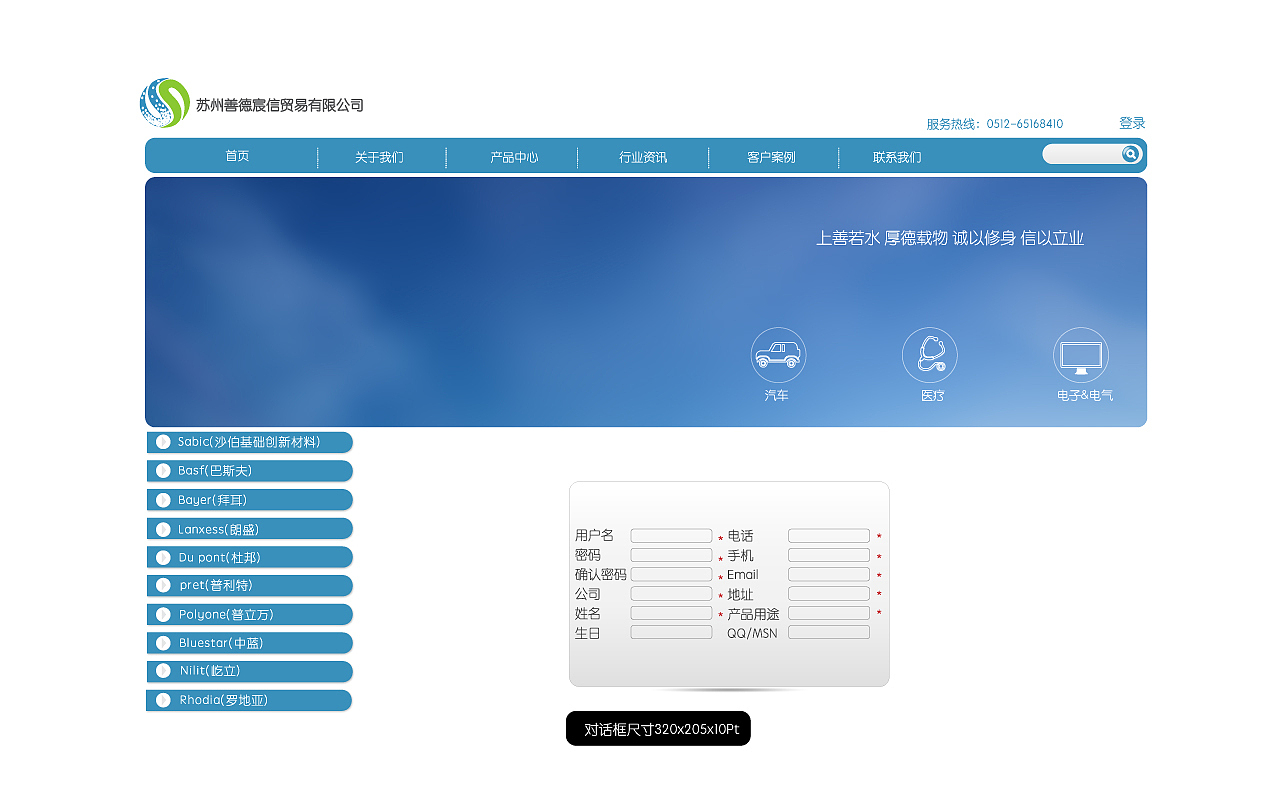Click the 服务热线 phone number text

click(x=995, y=124)
